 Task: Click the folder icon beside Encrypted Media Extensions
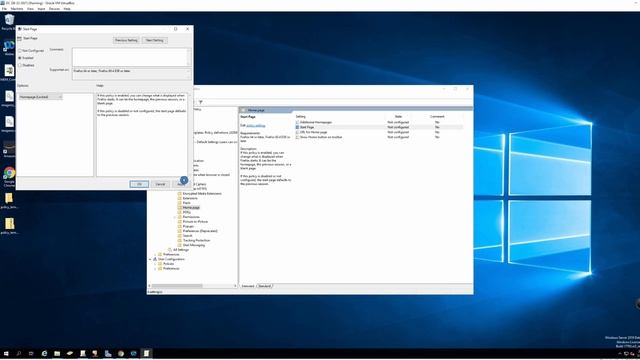tap(180, 193)
